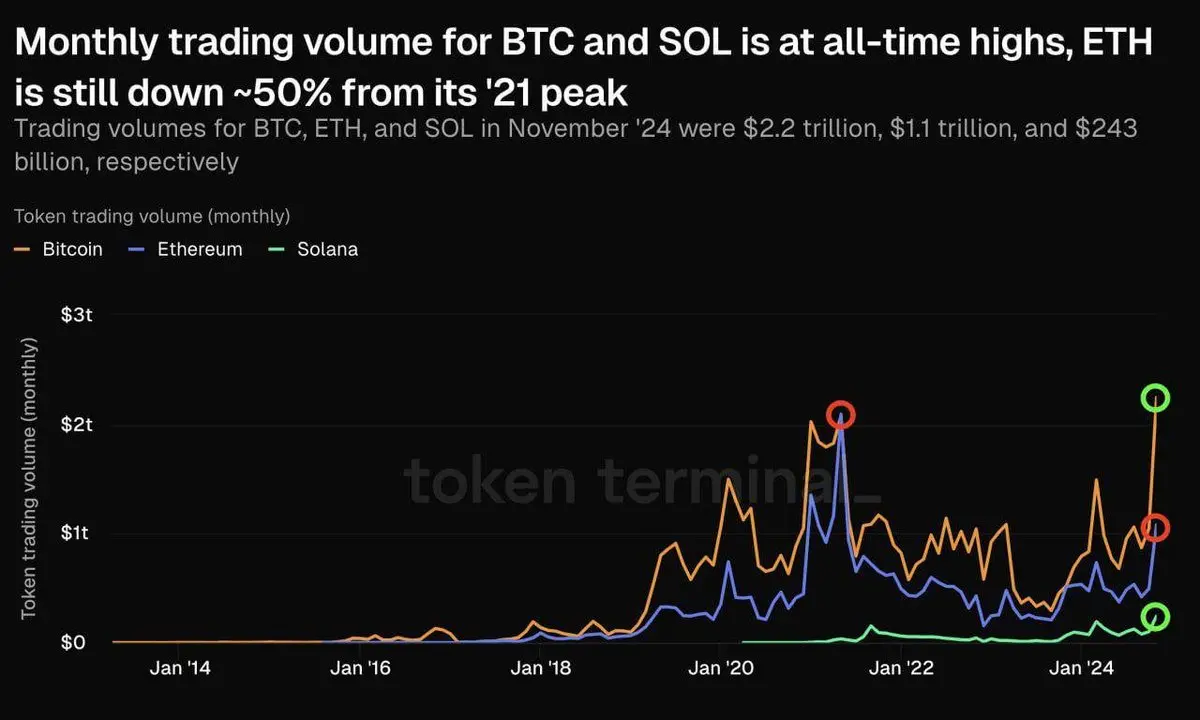
Task: Click the green circle at Bitcoin's all-time high
Action: tap(1156, 398)
